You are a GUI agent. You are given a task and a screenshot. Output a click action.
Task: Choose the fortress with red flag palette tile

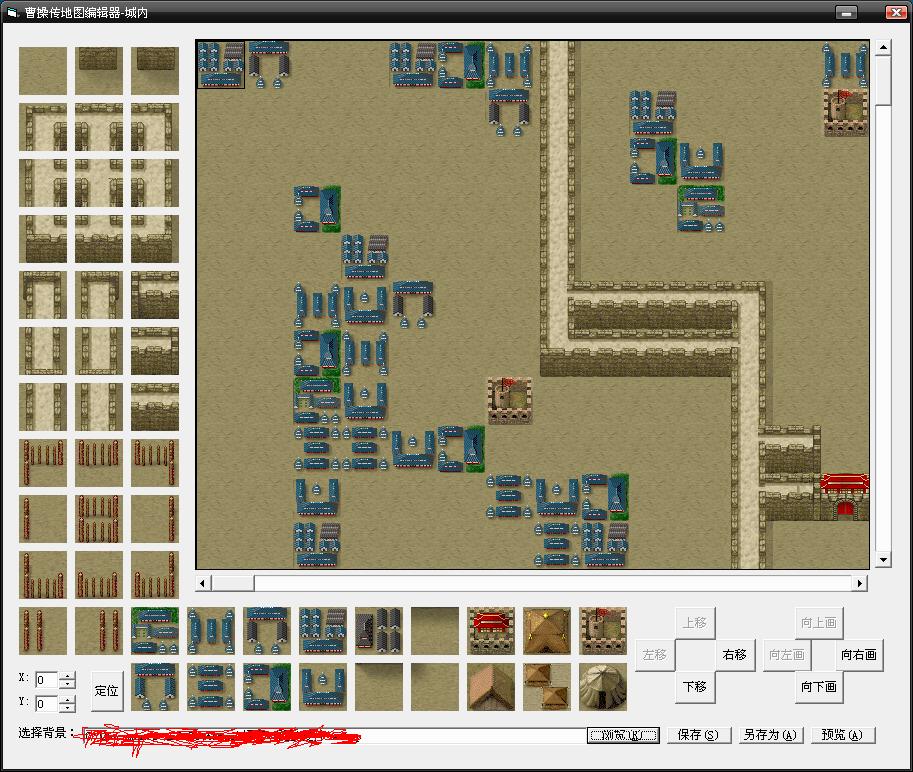pyautogui.click(x=603, y=631)
